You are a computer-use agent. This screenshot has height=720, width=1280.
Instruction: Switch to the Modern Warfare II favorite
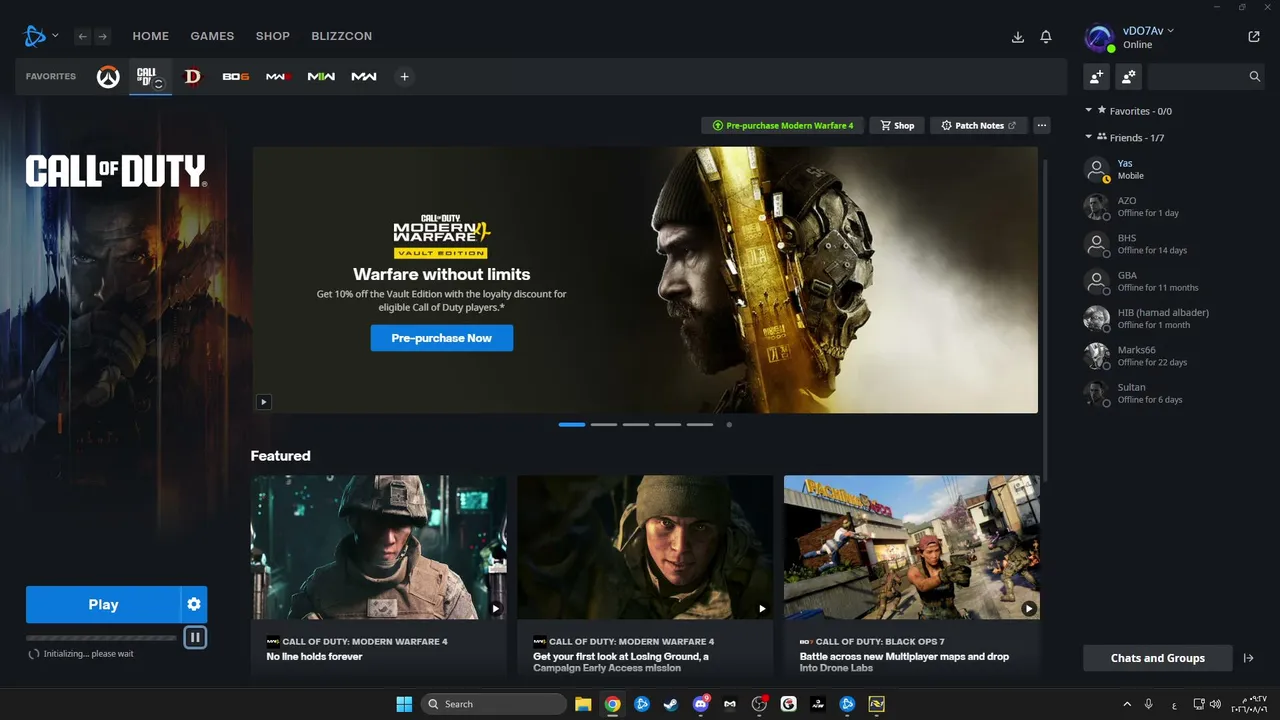click(x=321, y=77)
